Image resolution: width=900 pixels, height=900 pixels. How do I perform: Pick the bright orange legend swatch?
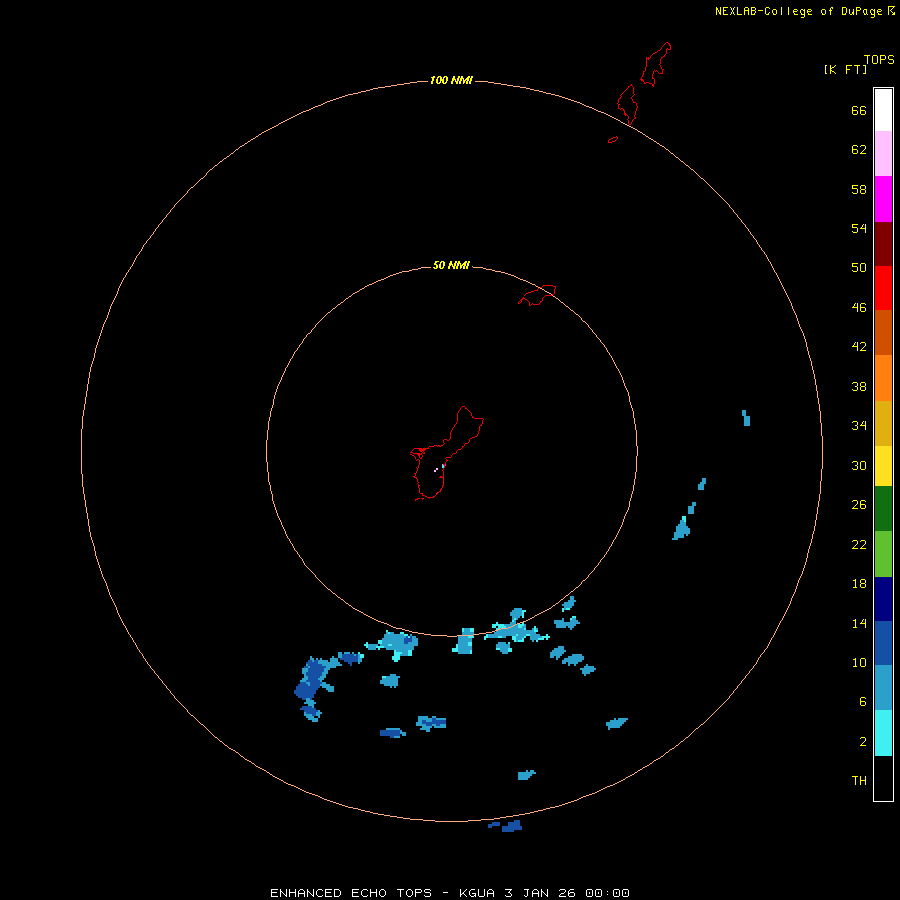(x=883, y=377)
